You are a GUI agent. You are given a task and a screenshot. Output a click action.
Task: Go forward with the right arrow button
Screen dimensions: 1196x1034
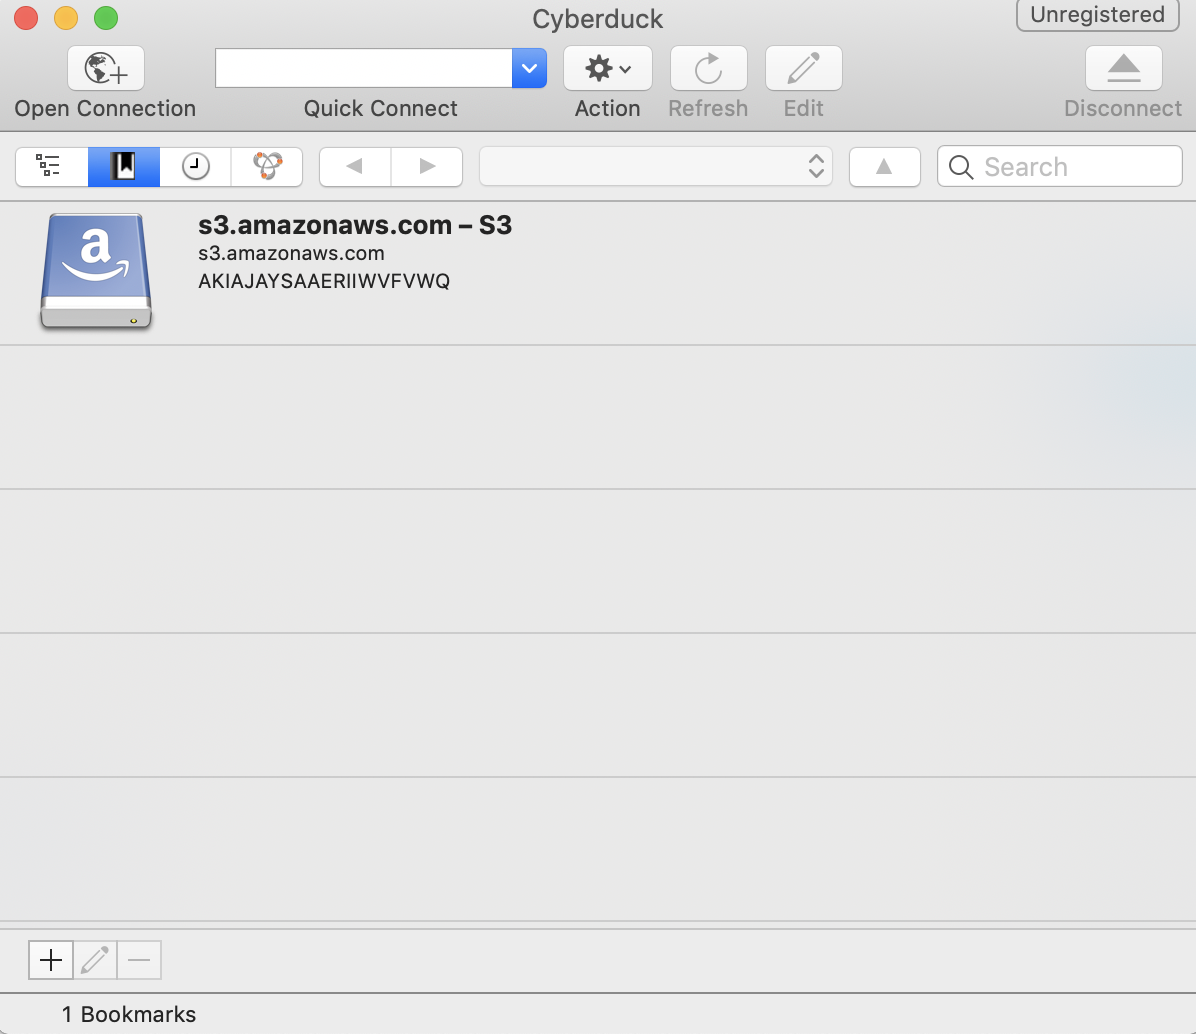tap(427, 166)
